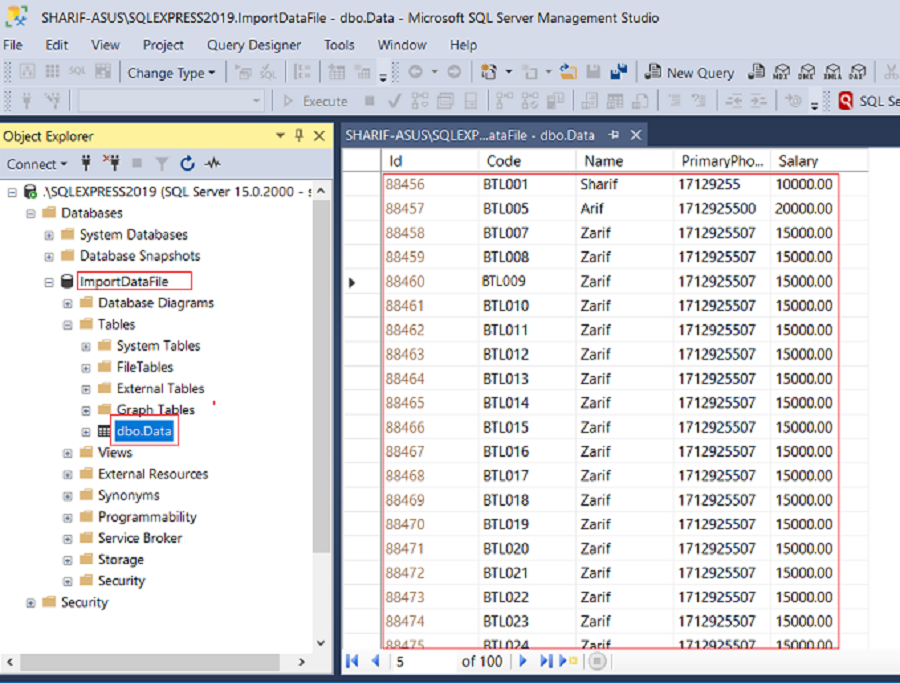Viewport: 900px width, 683px height.
Task: Click the Open File folder icon
Action: coord(568,72)
